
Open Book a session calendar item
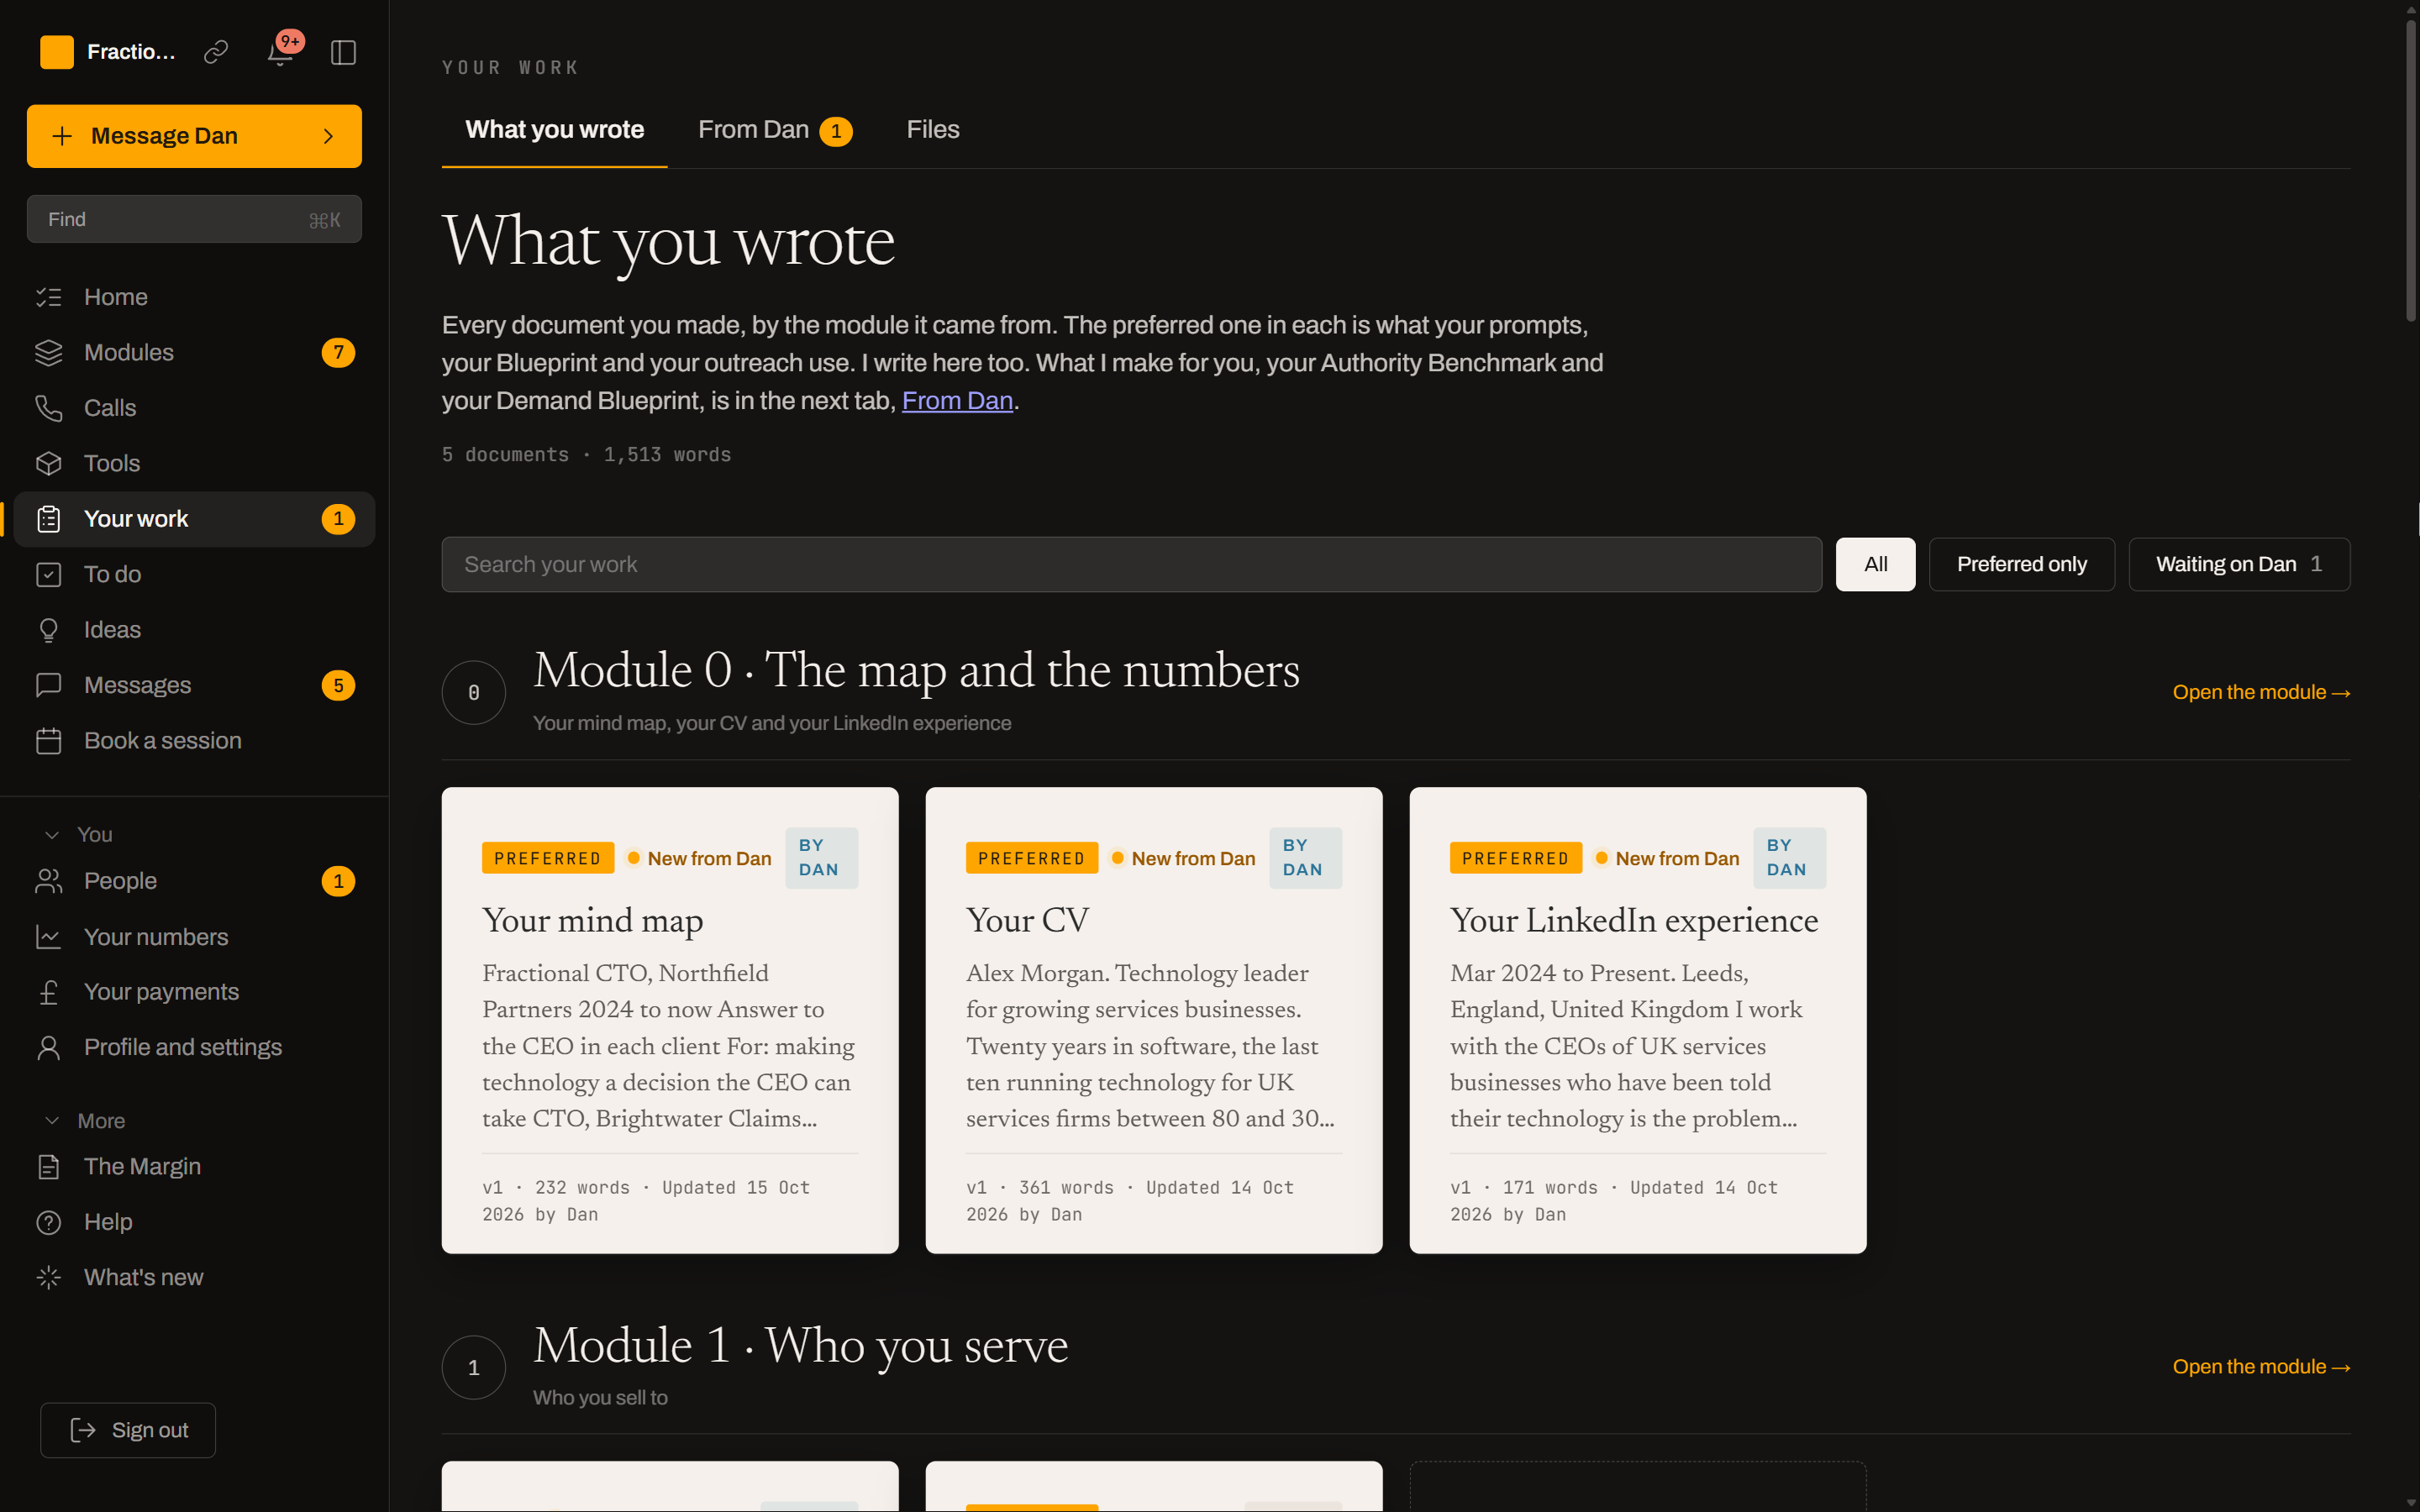click(194, 741)
